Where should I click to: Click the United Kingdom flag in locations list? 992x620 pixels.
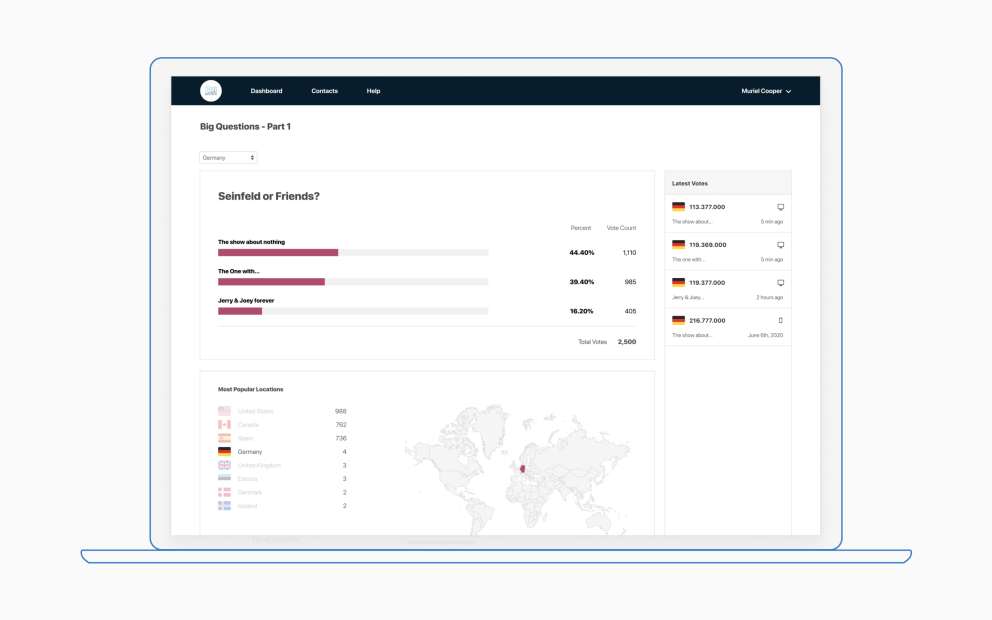[x=224, y=465]
